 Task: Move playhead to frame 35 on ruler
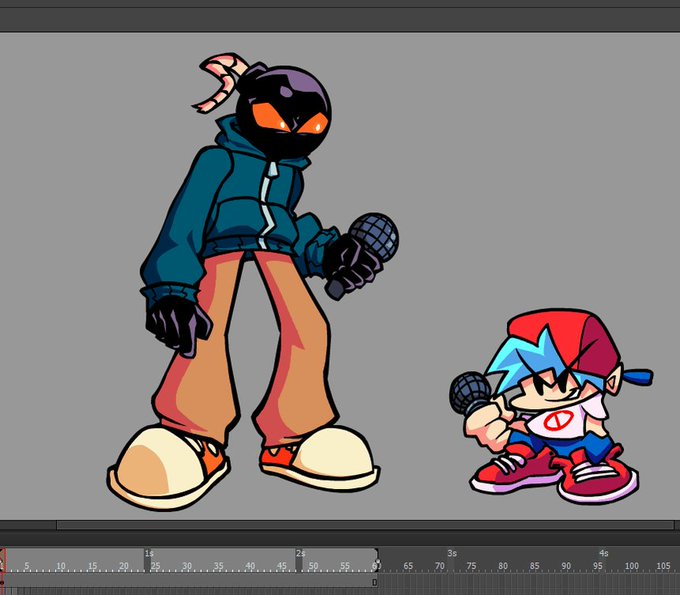(x=219, y=566)
